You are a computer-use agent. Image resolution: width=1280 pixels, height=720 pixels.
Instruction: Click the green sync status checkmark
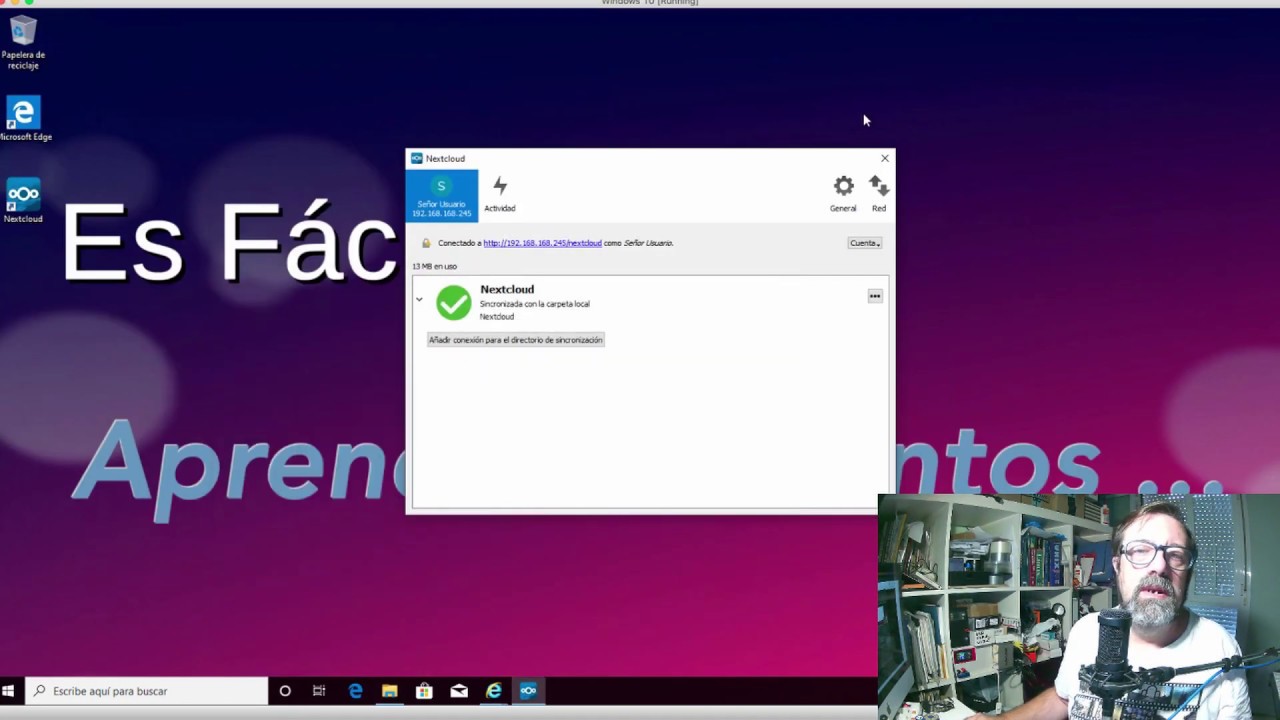453,303
